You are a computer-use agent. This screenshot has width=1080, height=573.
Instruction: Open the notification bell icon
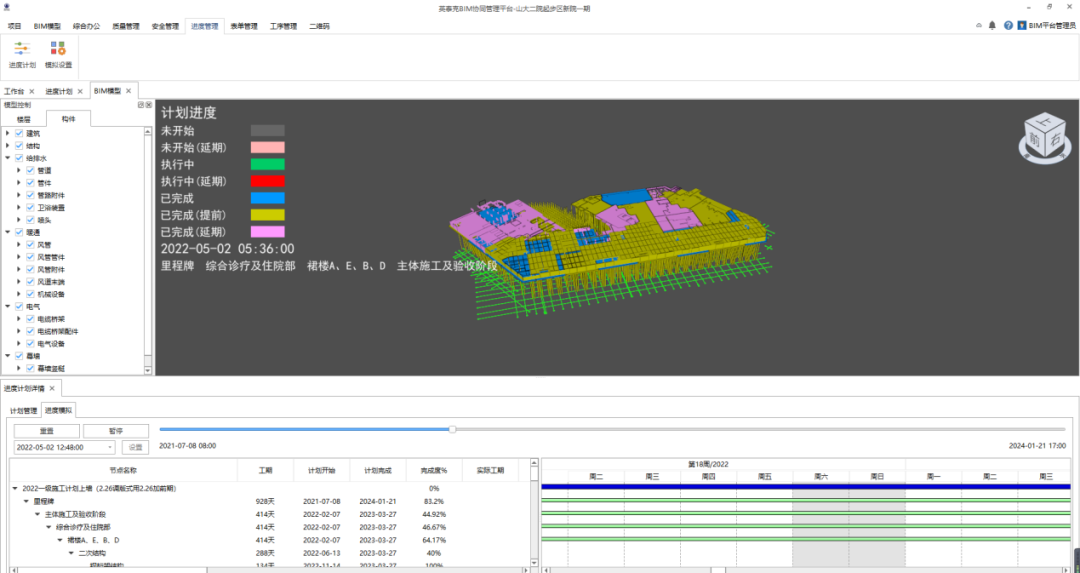pyautogui.click(x=992, y=25)
